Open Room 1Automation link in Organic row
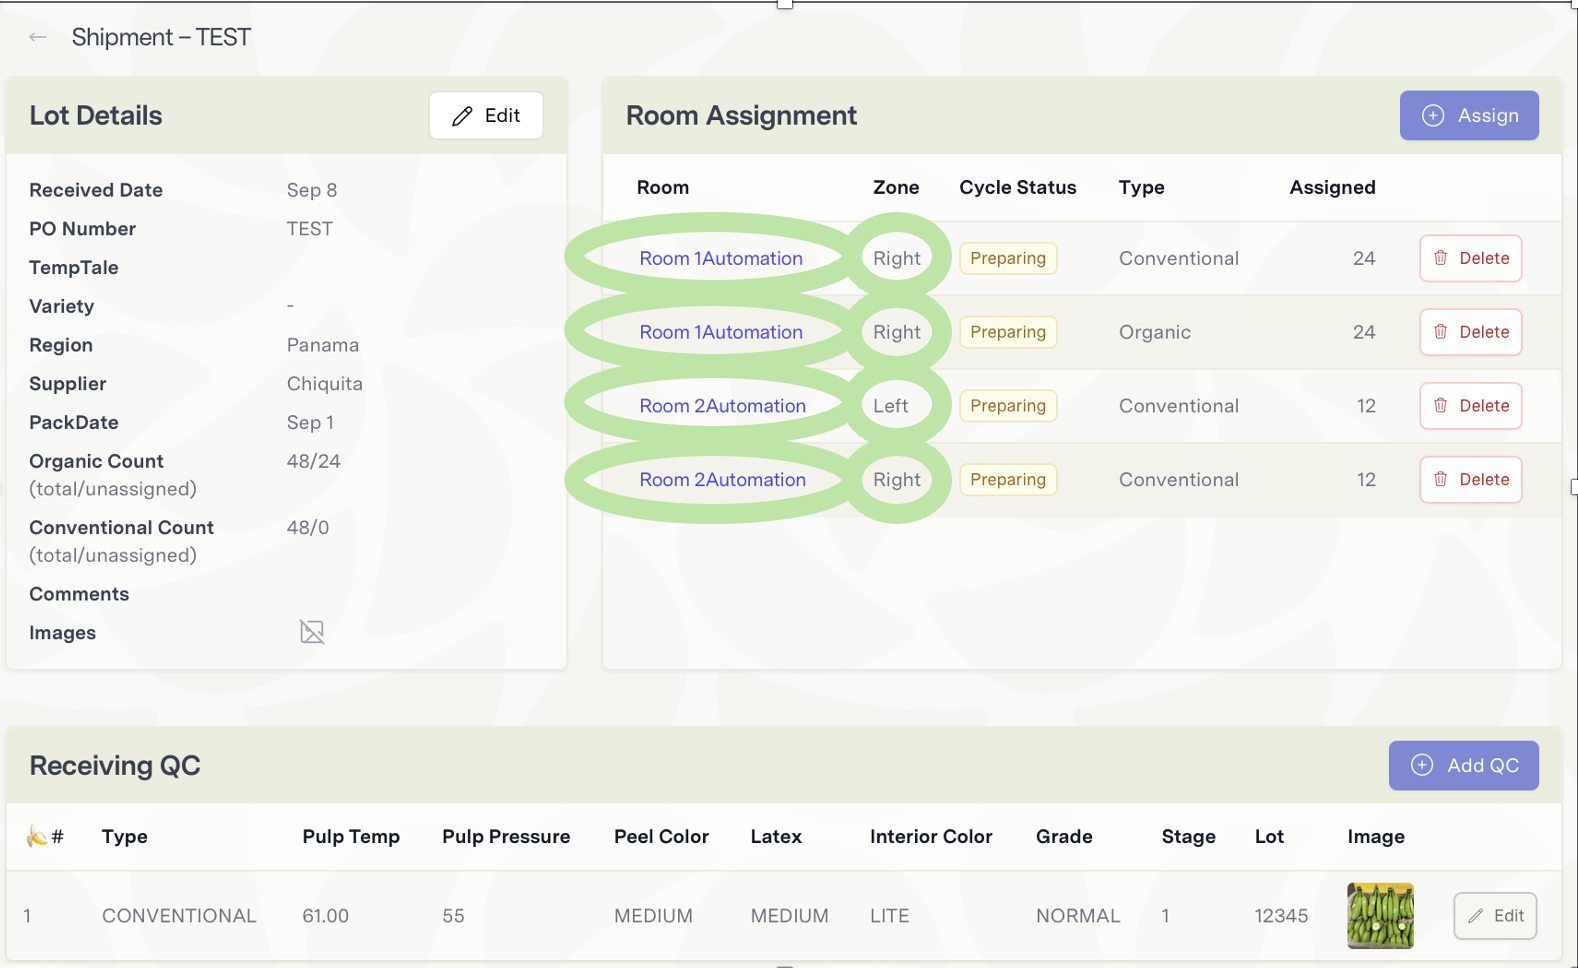Screen dimensions: 1578x968 (x=721, y=332)
